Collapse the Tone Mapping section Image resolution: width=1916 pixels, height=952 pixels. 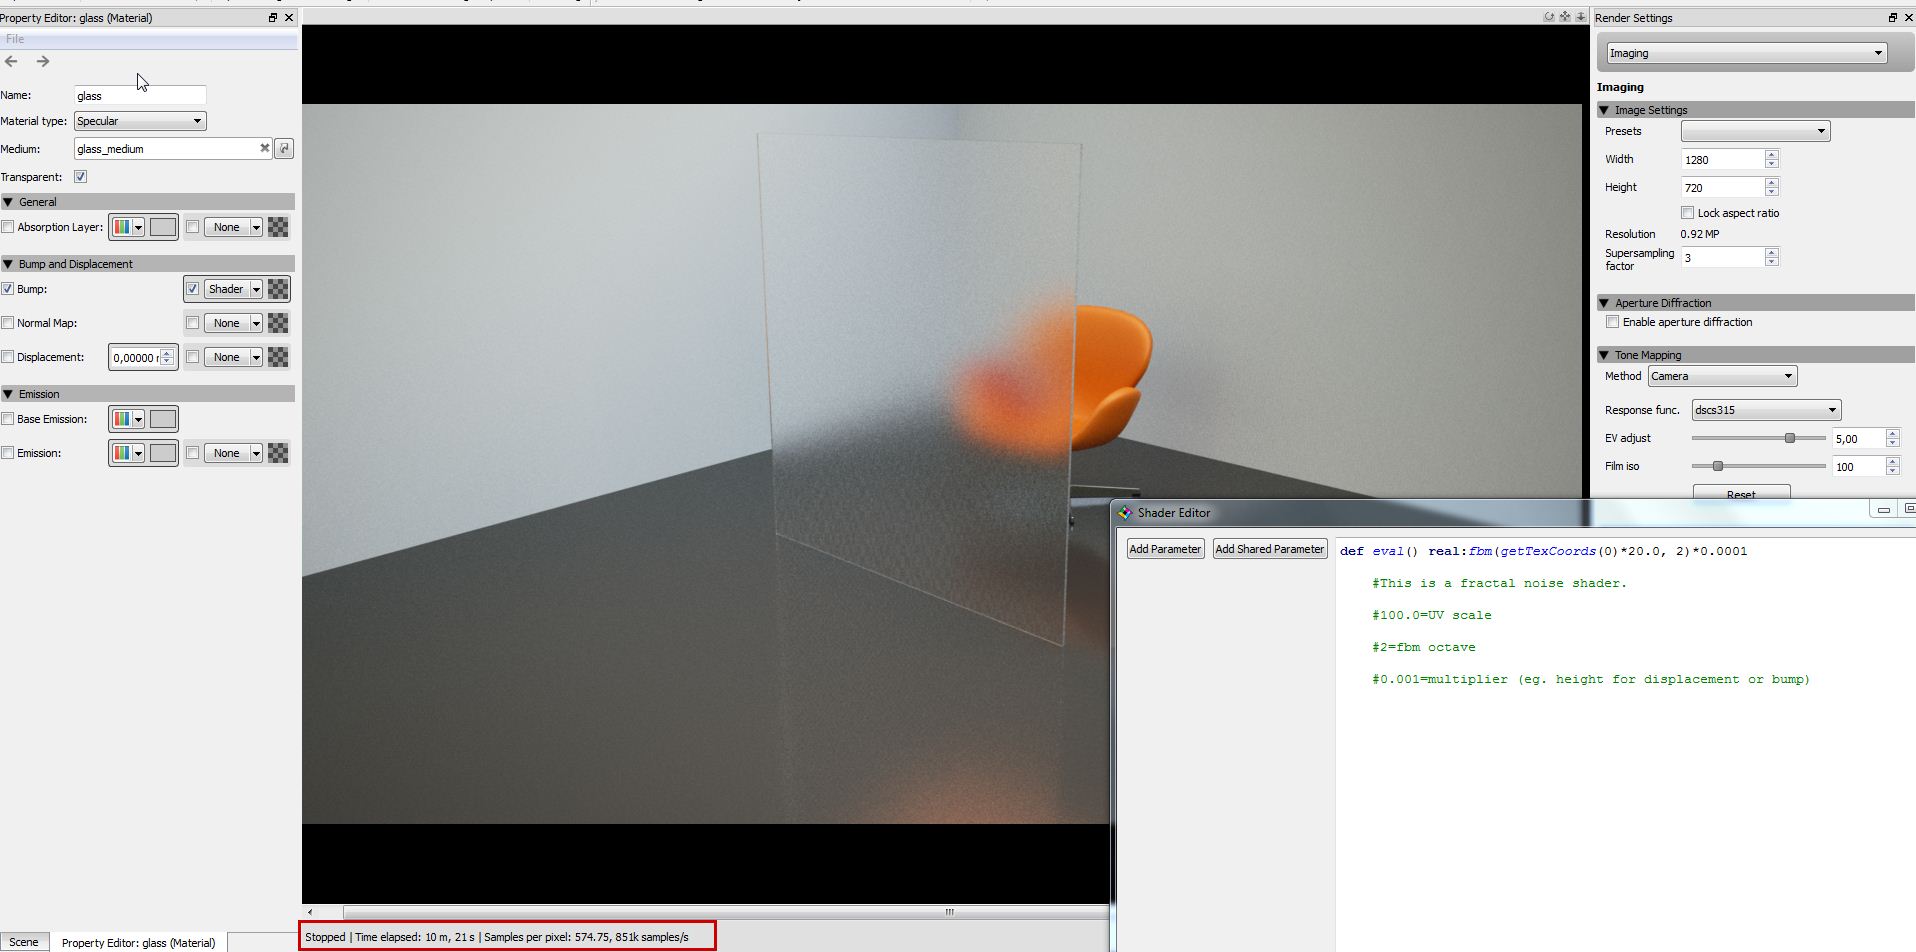point(1604,355)
